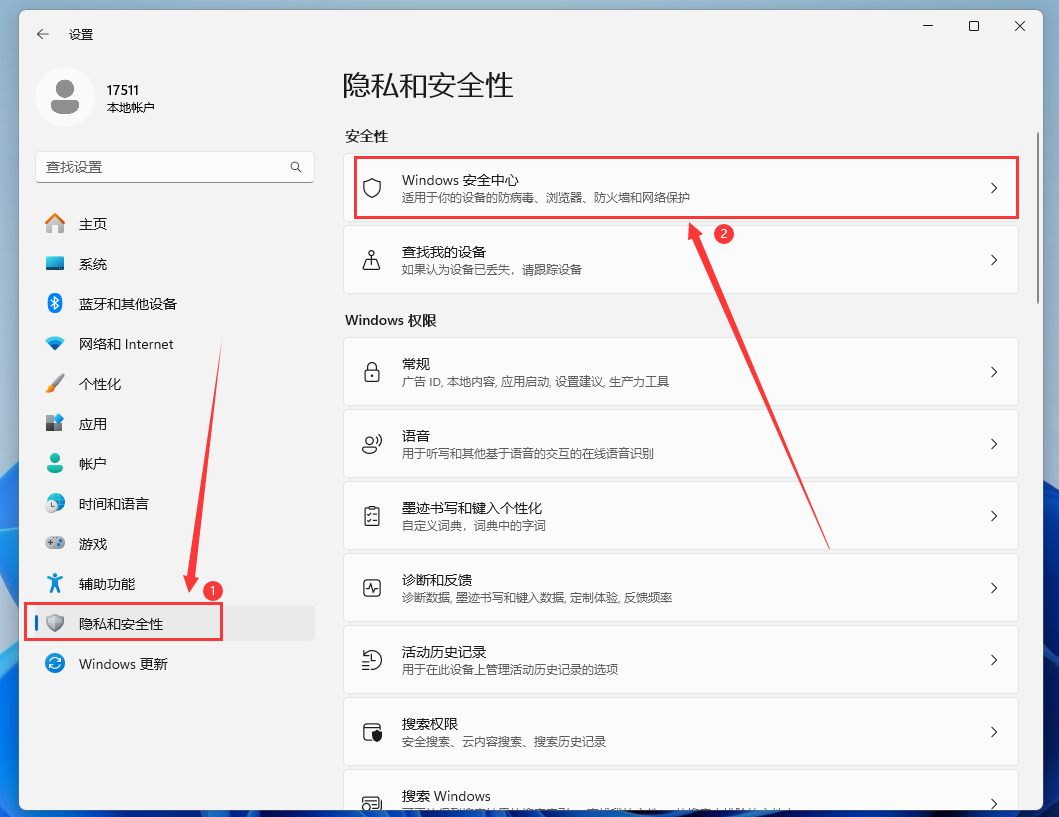Click the 诊断和反馈 heartbeat icon
Image resolution: width=1059 pixels, height=817 pixels.
click(x=372, y=588)
